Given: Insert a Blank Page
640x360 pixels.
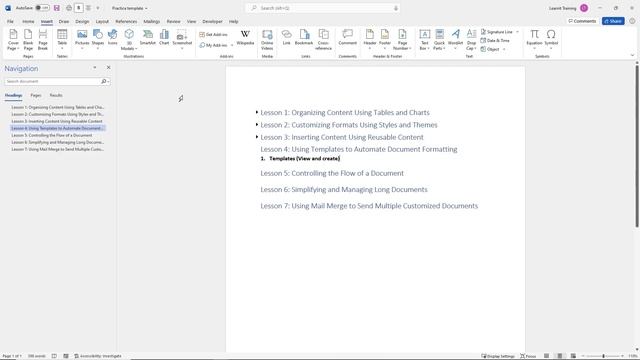Looking at the screenshot, I should point(28,40).
